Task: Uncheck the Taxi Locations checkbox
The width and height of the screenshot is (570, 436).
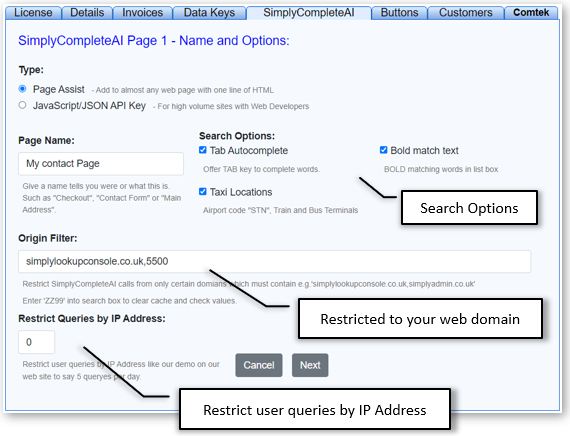Action: click(x=203, y=191)
